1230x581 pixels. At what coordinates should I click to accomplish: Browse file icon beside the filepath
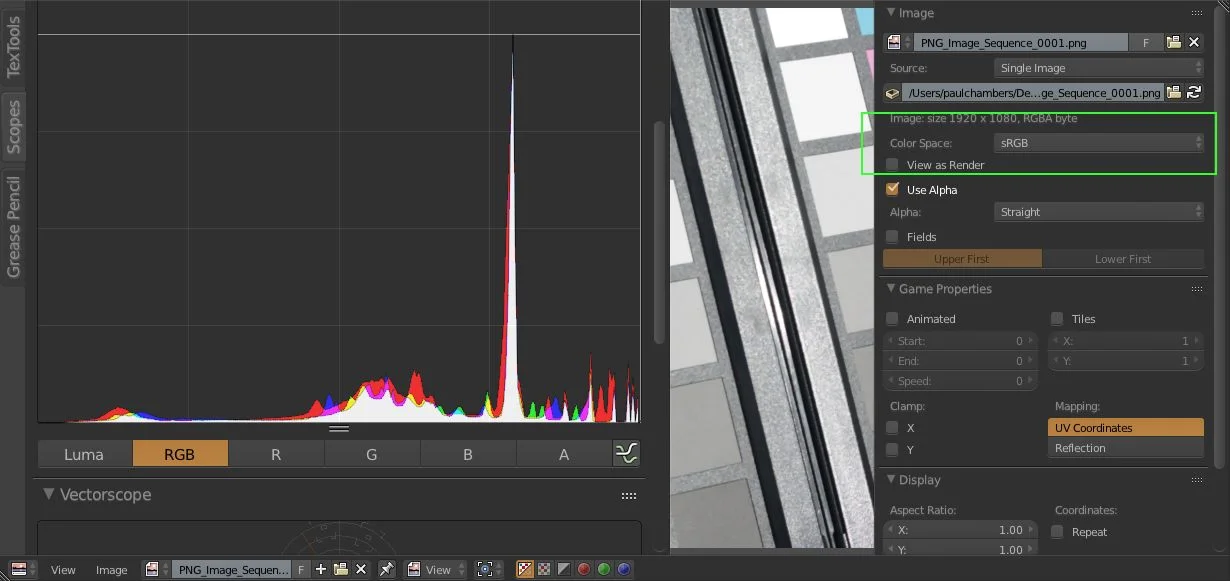point(1174,93)
